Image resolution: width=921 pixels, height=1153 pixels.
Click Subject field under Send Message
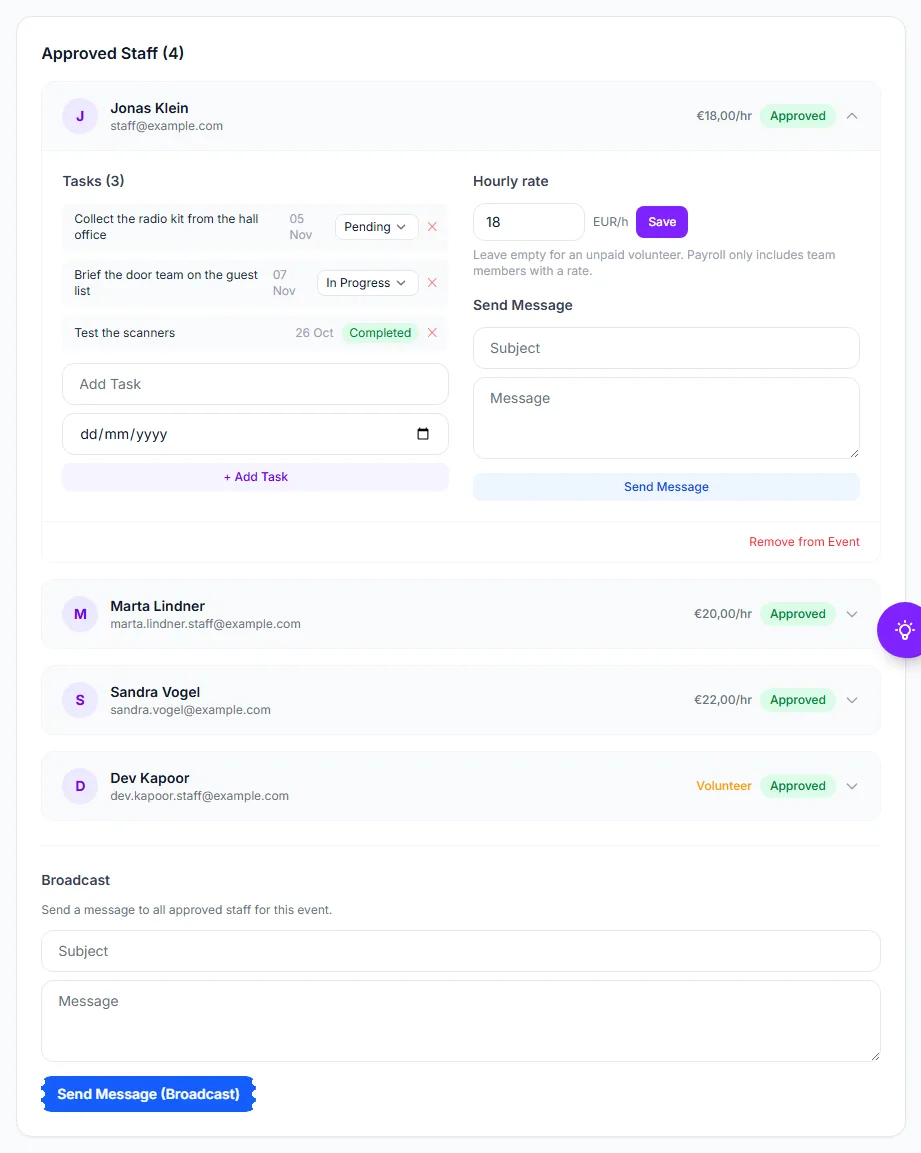pos(666,348)
